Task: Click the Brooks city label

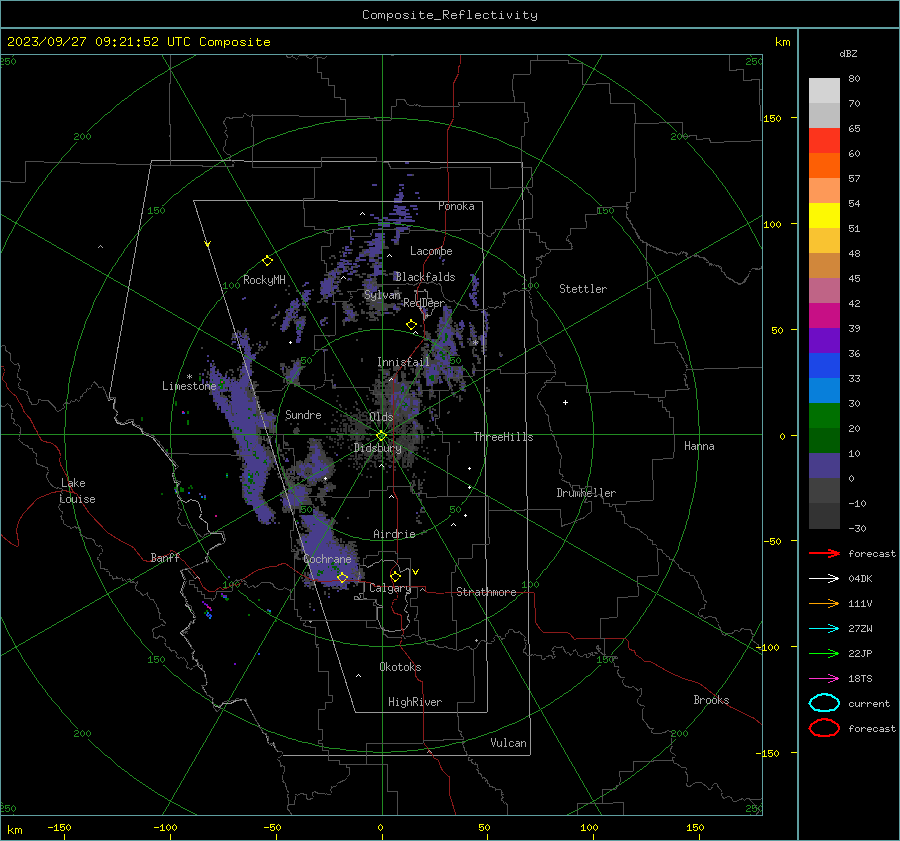Action: [711, 700]
